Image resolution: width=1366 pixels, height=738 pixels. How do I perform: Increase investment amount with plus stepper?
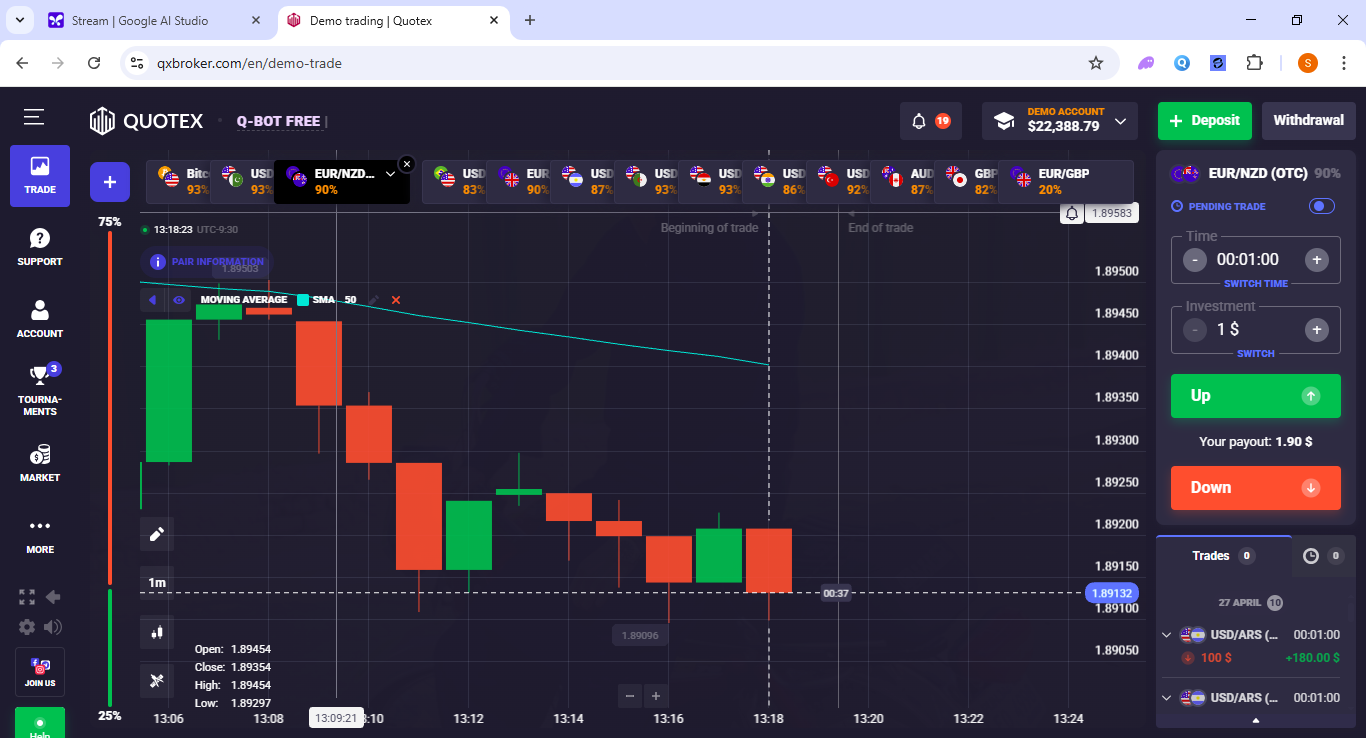coord(1317,329)
